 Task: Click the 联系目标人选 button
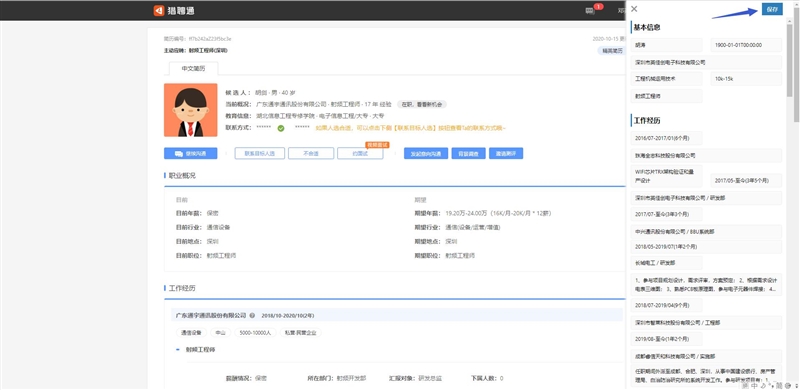tap(260, 153)
